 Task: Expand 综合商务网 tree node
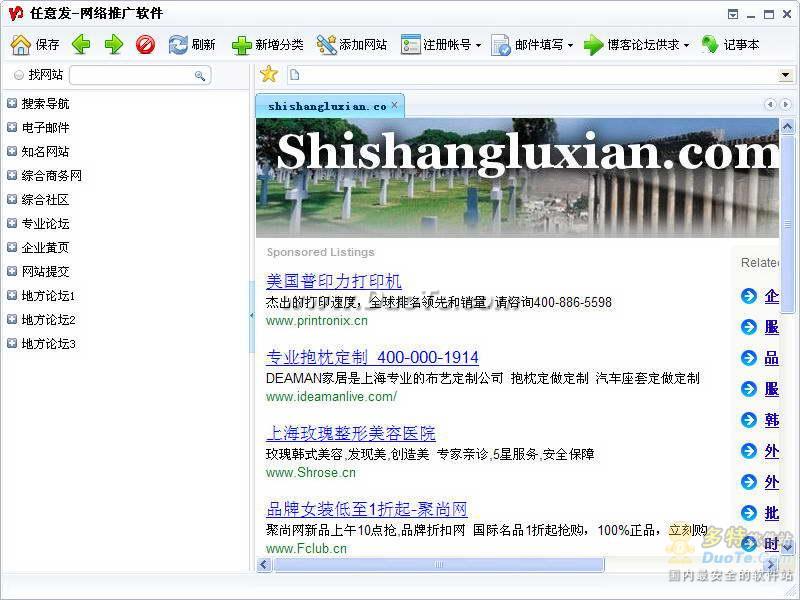click(x=12, y=176)
